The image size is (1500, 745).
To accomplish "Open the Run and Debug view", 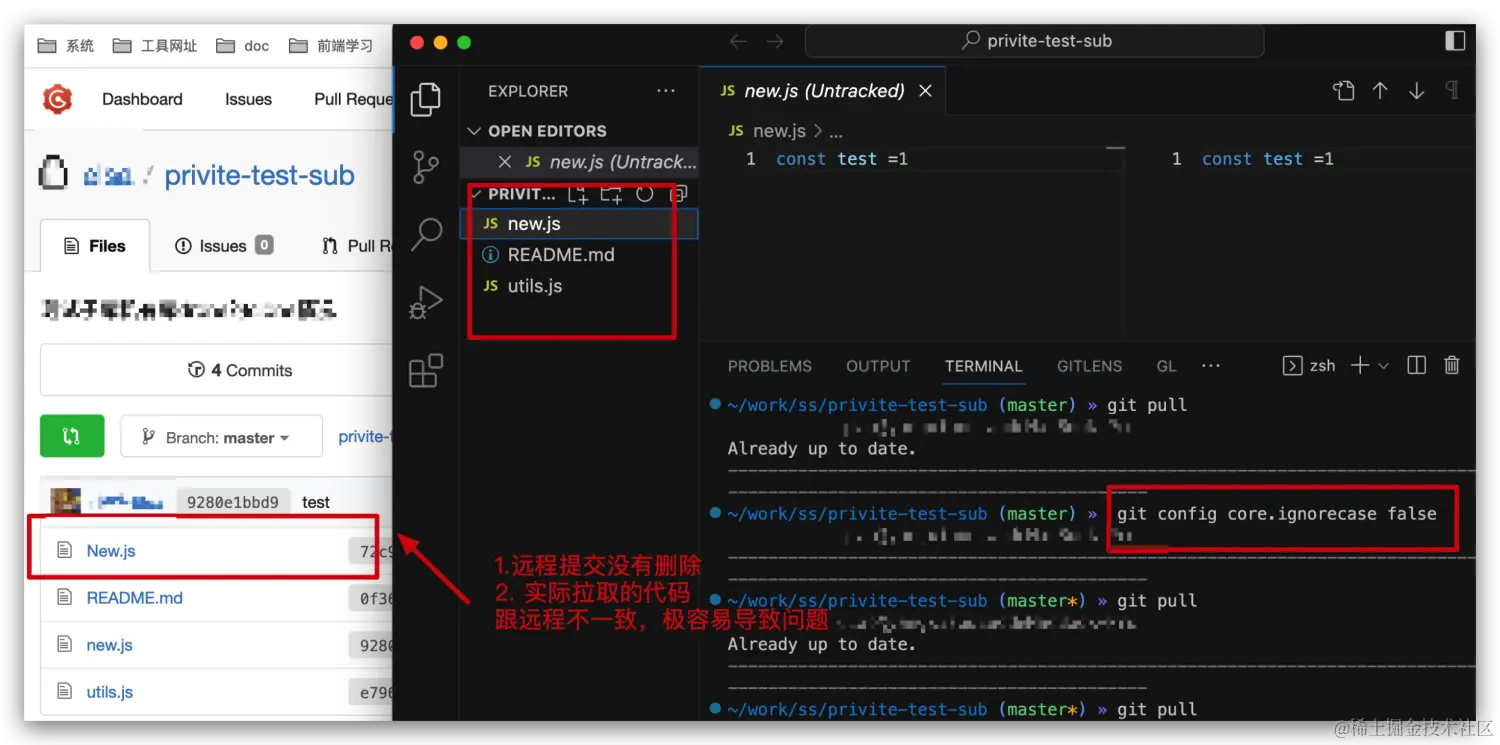I will coord(426,302).
